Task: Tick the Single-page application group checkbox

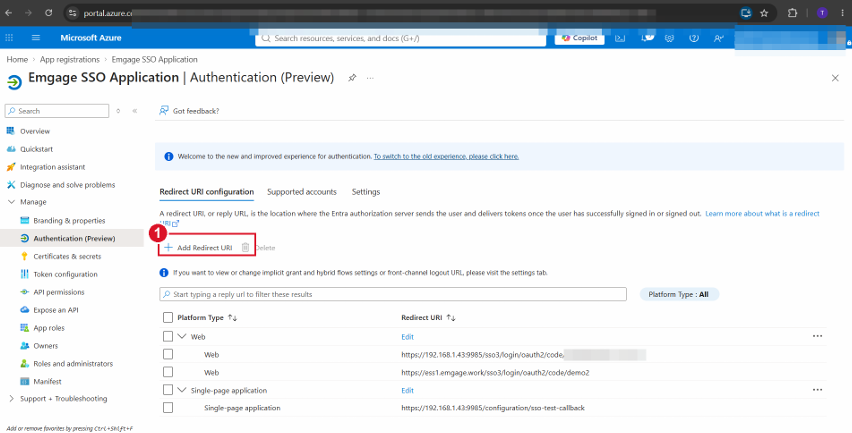Action: click(168, 390)
